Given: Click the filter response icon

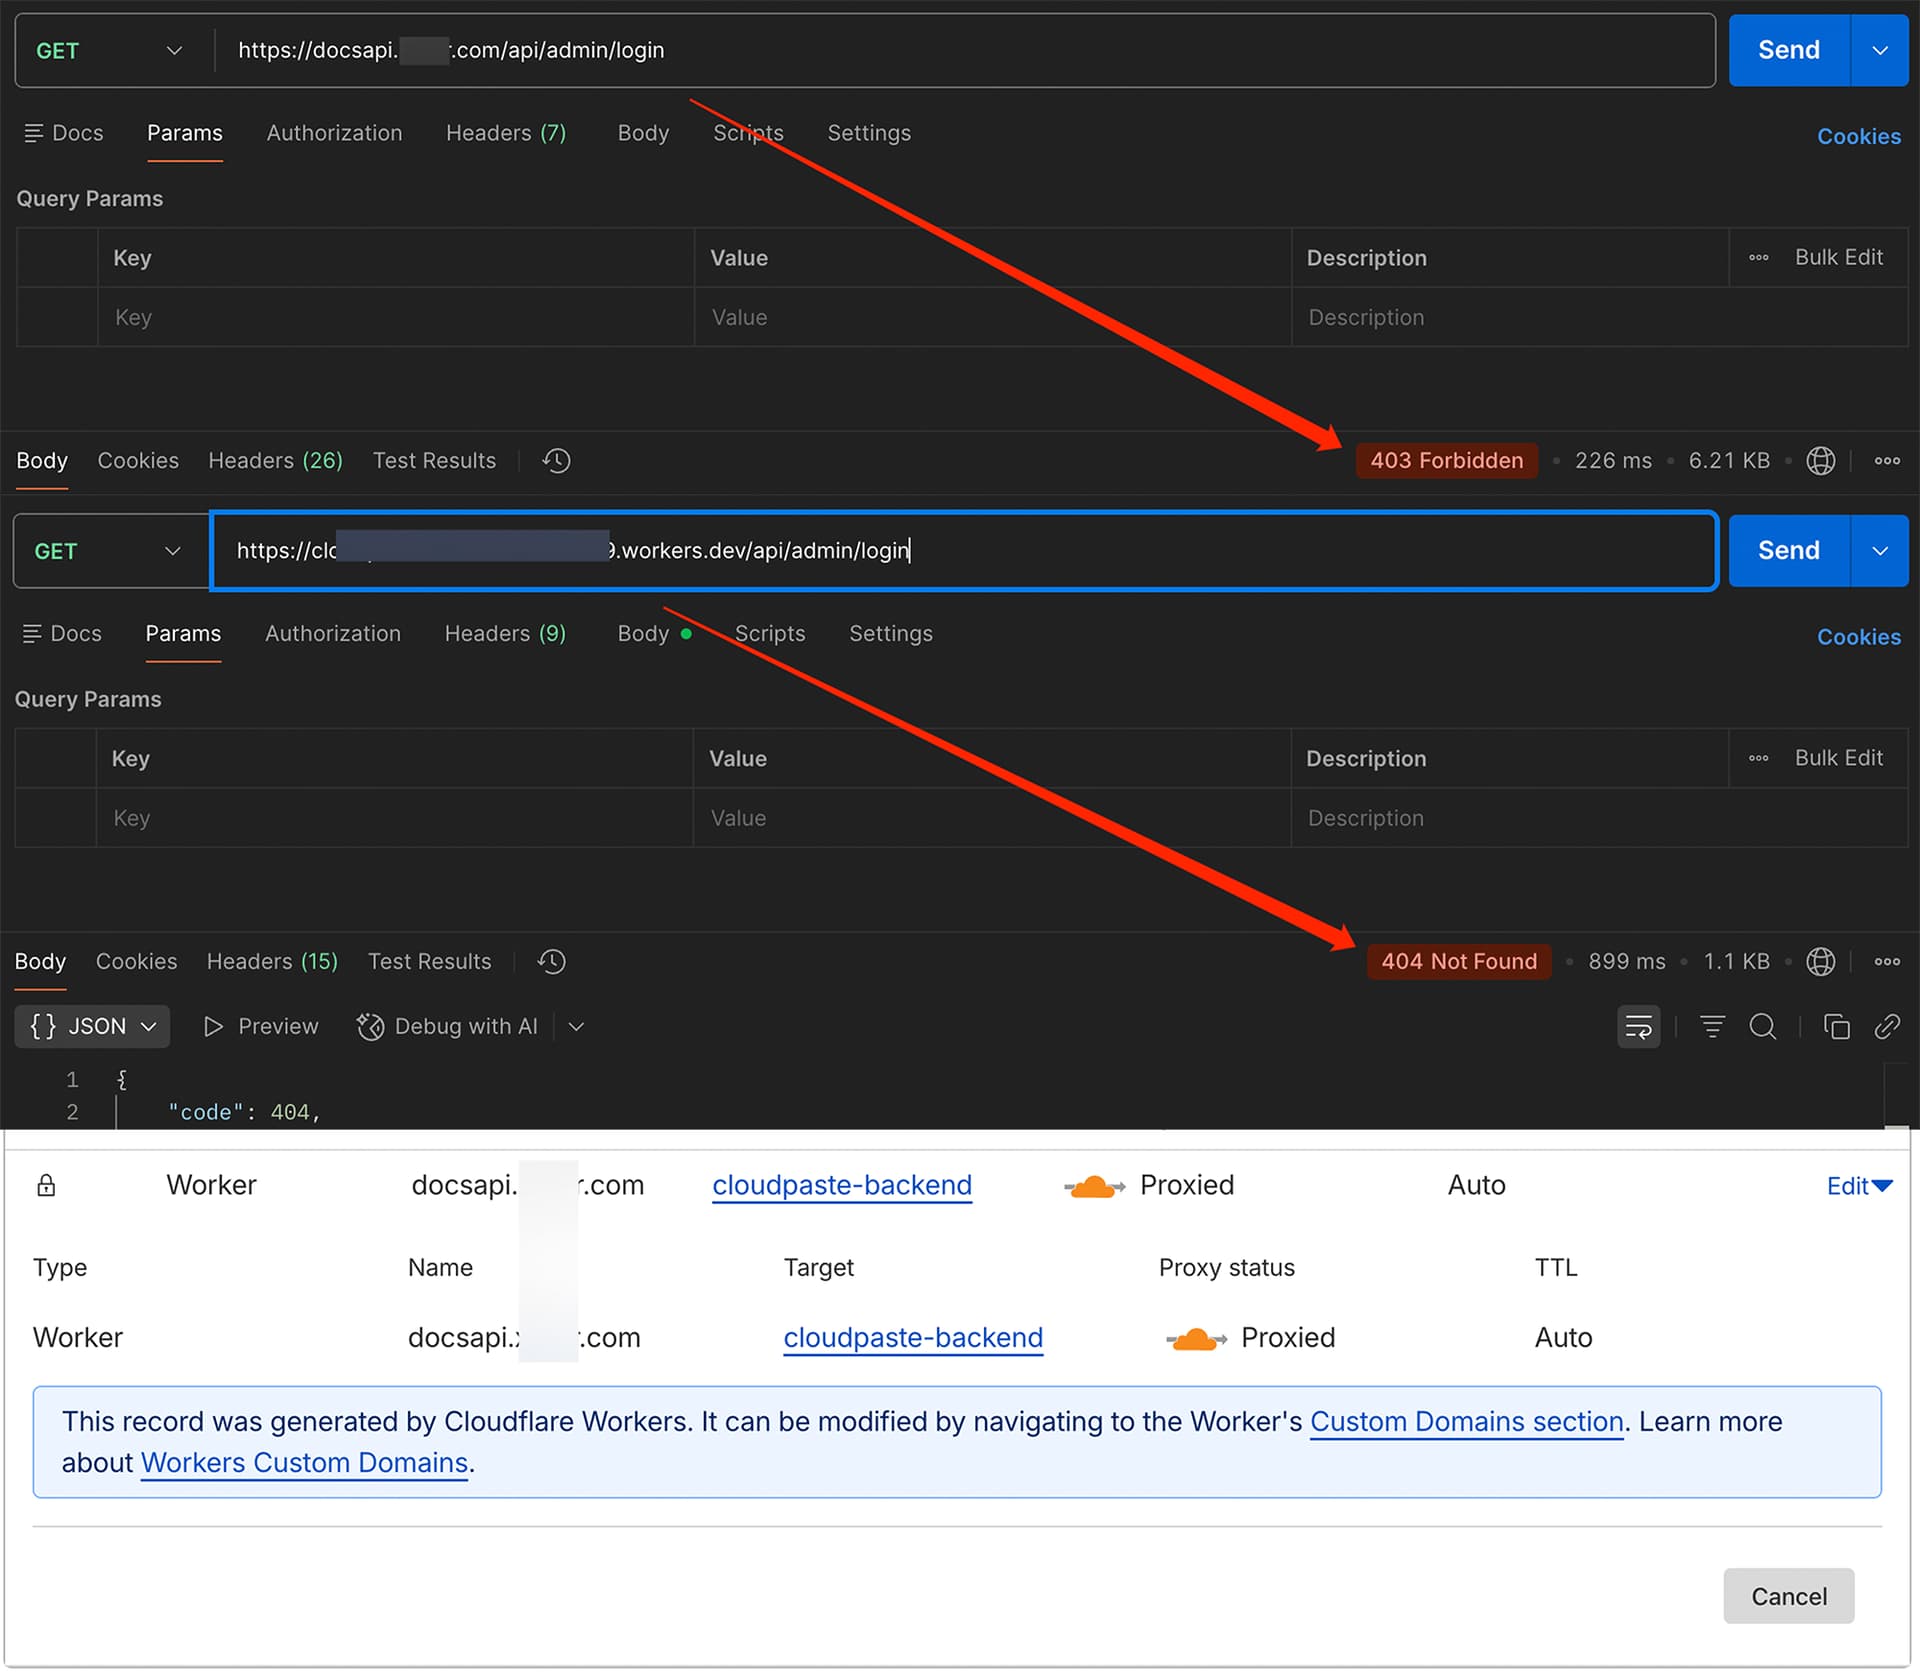Looking at the screenshot, I should (1712, 1027).
